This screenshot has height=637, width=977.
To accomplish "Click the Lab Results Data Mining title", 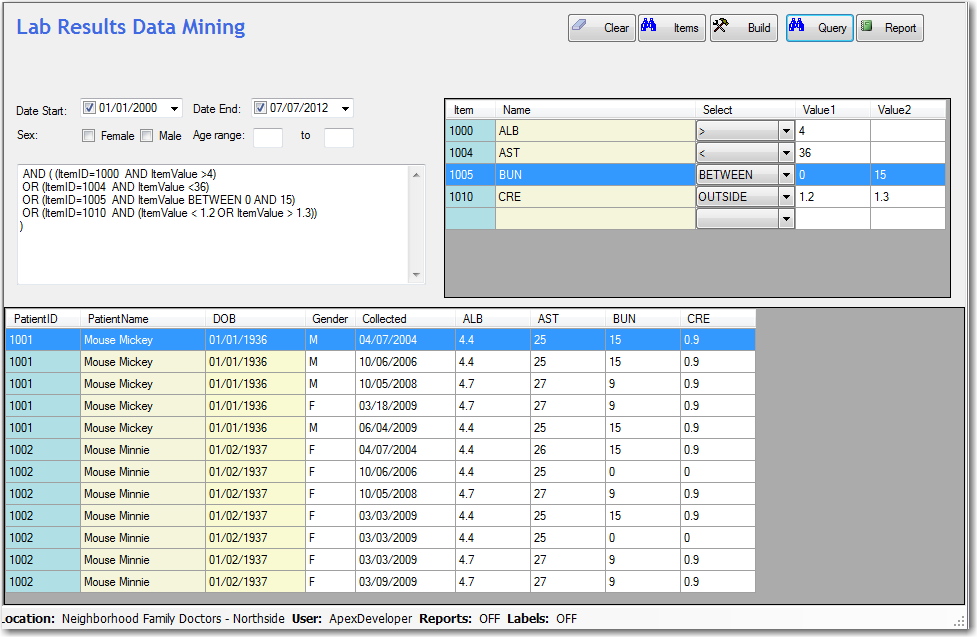I will tap(131, 27).
